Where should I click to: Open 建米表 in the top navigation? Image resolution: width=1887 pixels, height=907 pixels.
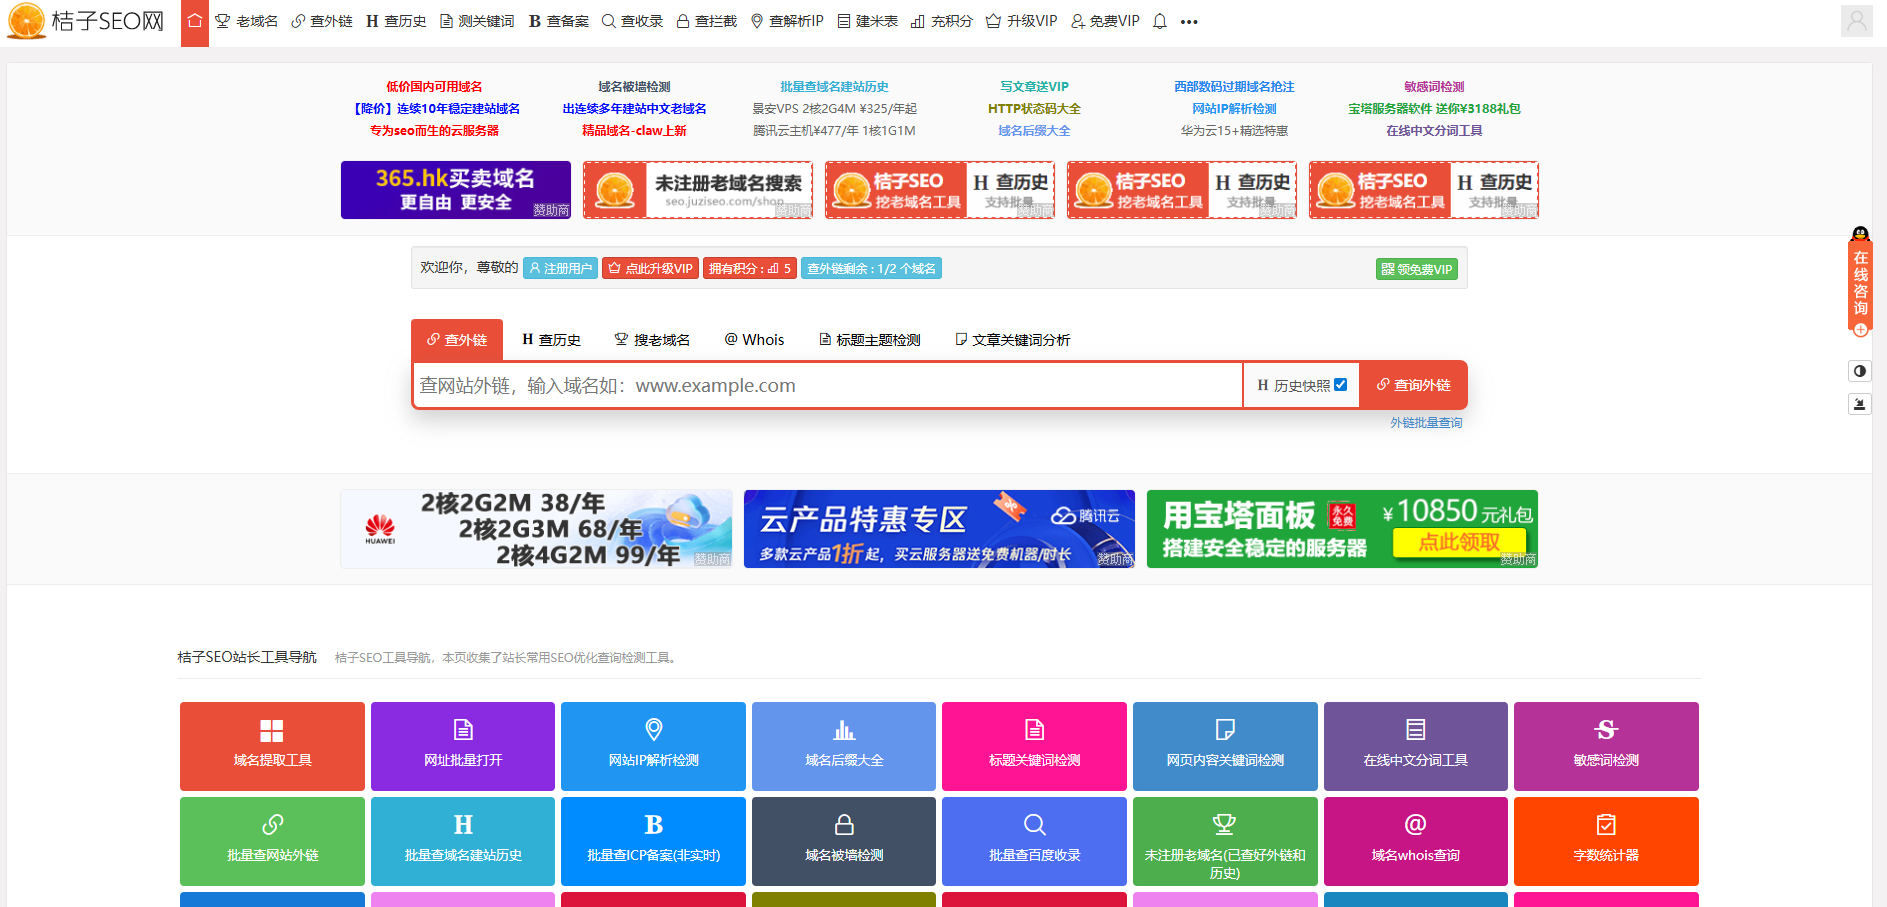(867, 22)
